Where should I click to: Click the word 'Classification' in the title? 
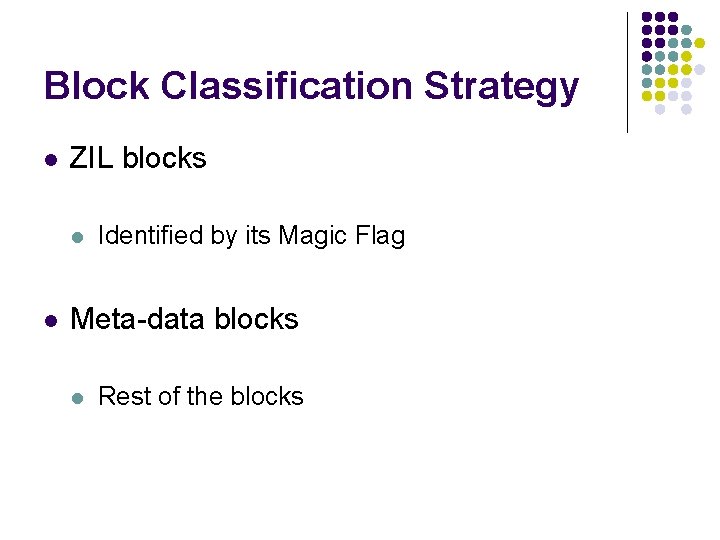pos(287,85)
